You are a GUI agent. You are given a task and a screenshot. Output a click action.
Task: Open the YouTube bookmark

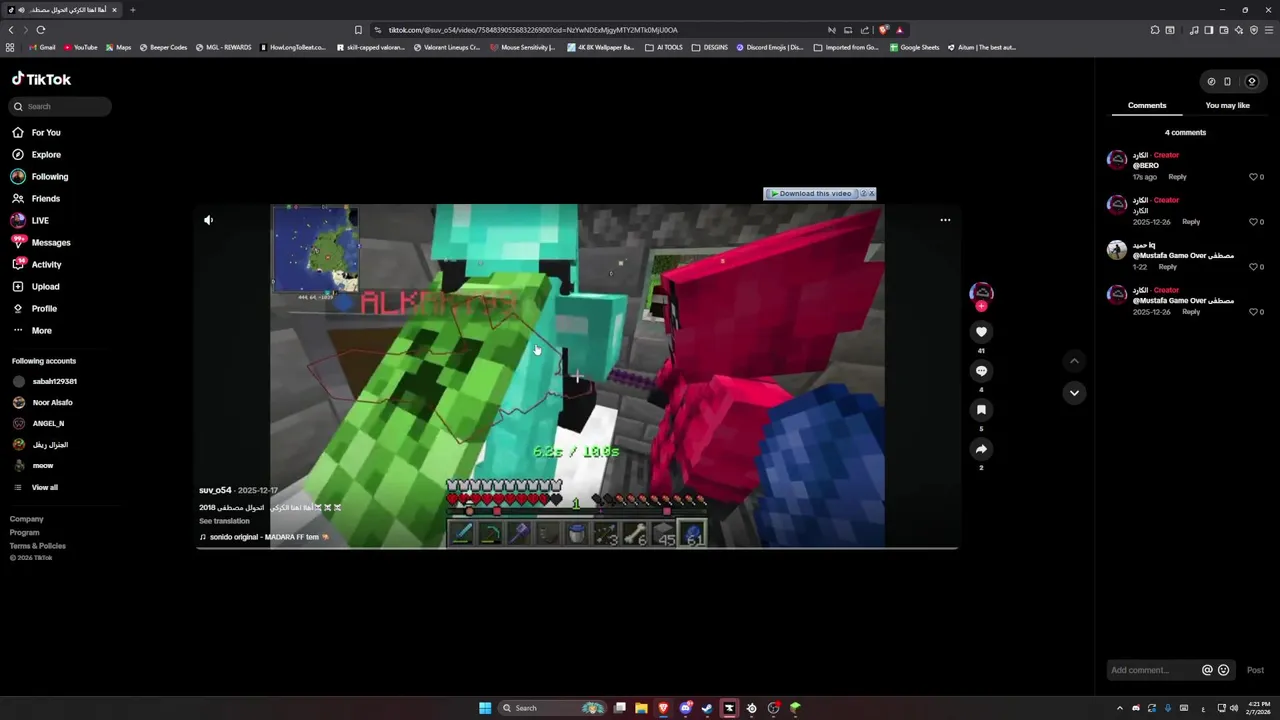(80, 47)
